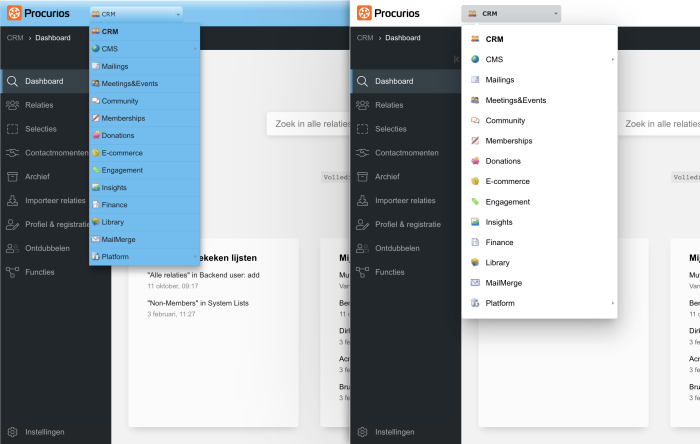Open the Procurios logo in right window
Image resolution: width=700 pixels, height=444 pixels.
coord(388,13)
